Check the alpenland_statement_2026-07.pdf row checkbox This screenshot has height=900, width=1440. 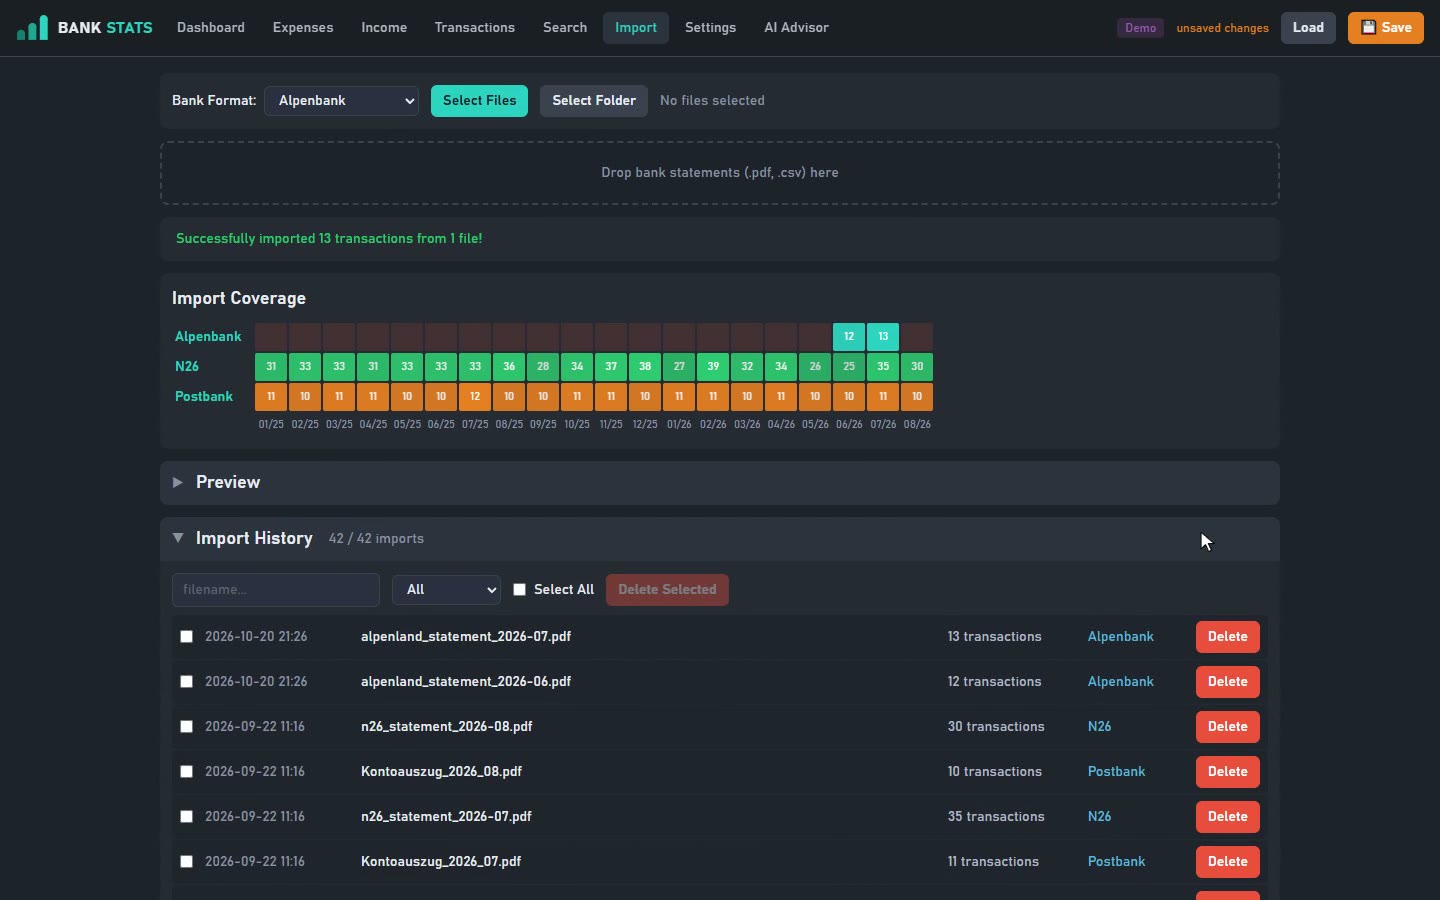[x=186, y=637]
